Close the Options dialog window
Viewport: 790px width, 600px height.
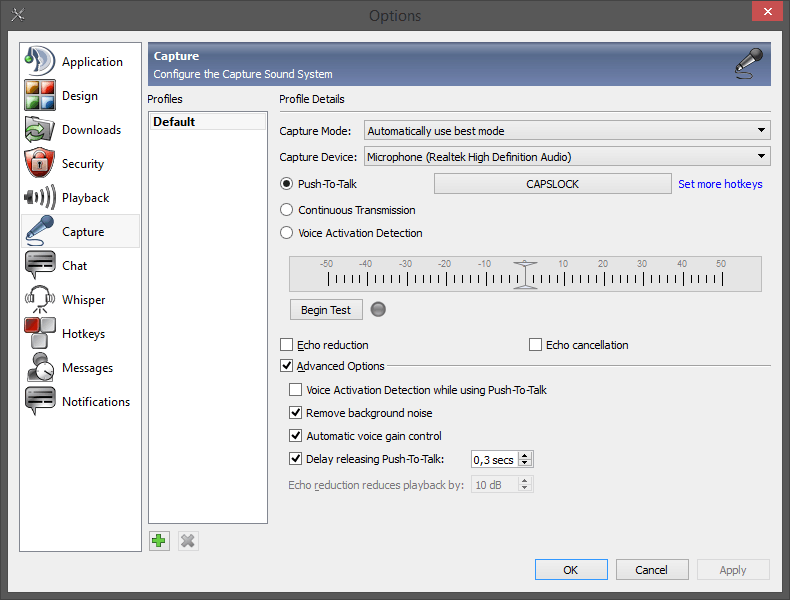pos(767,11)
